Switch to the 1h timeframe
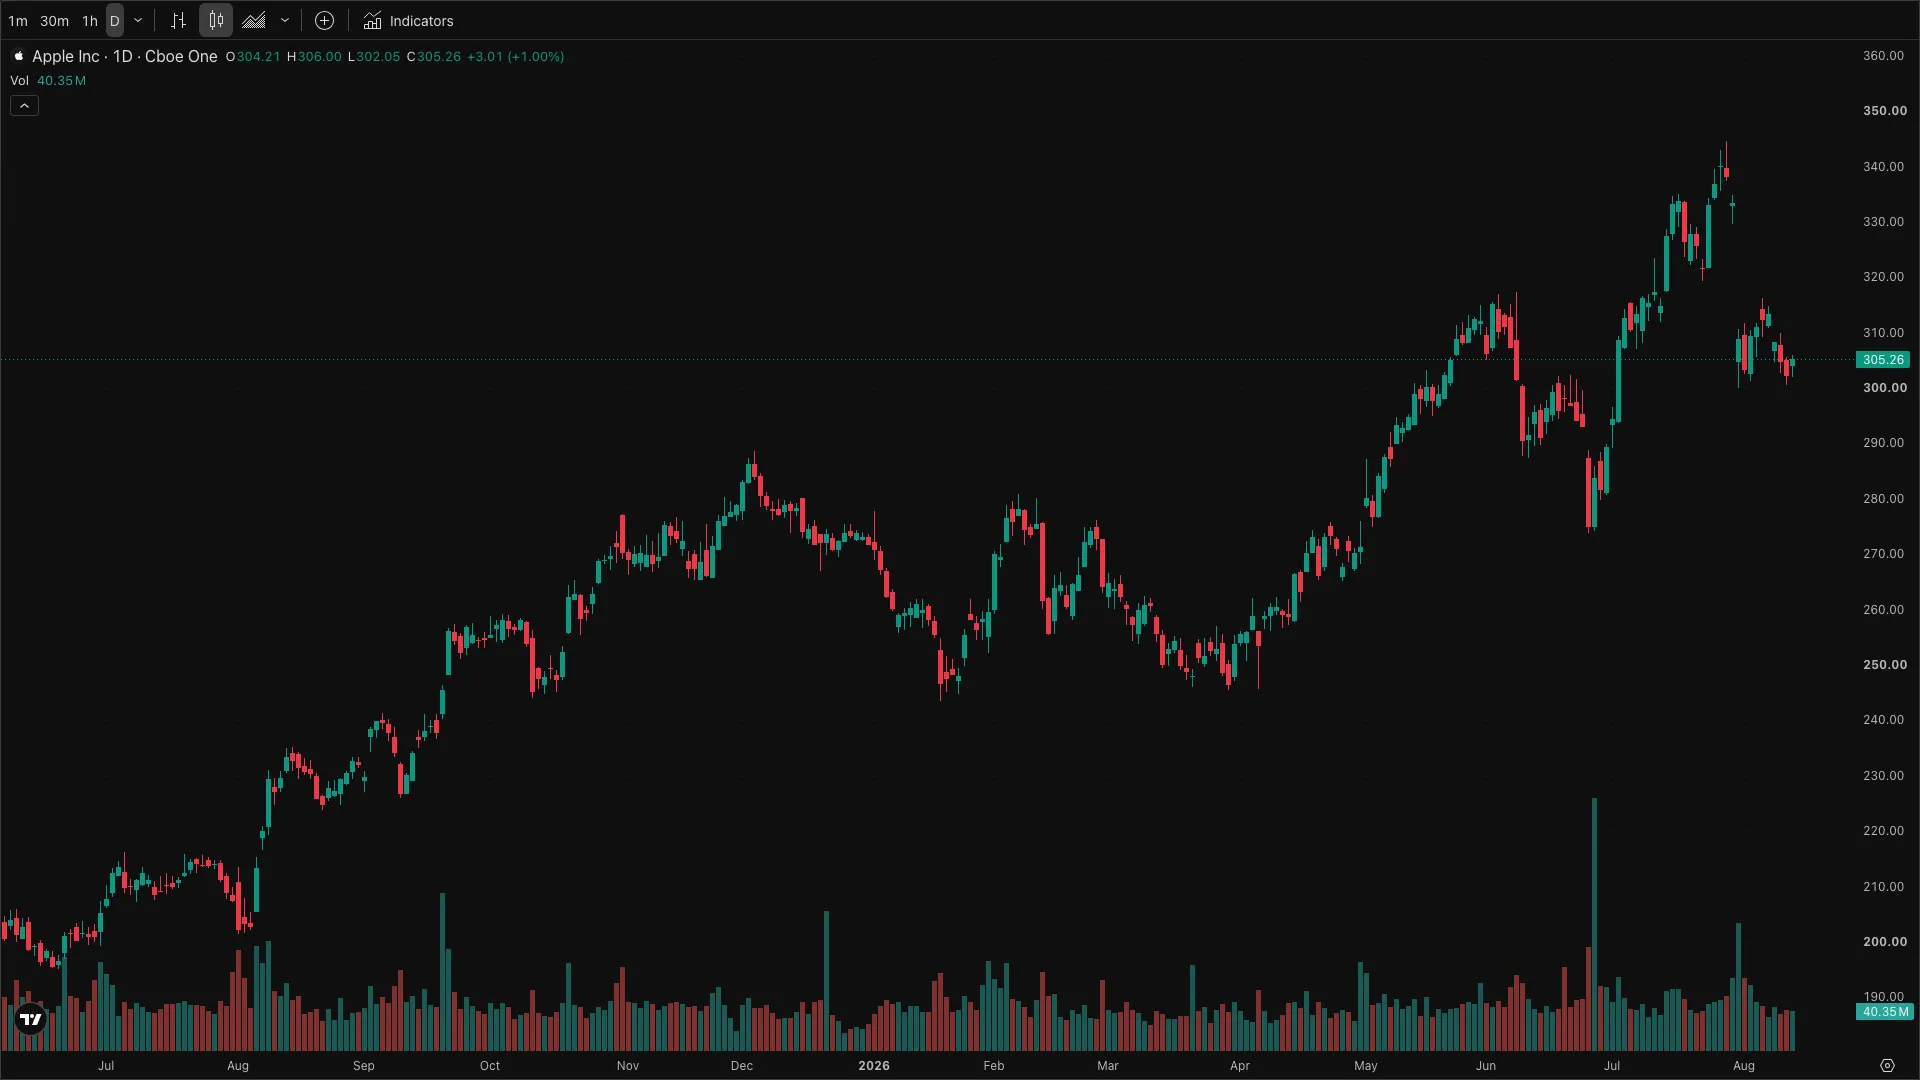Viewport: 1920px width, 1080px height. [x=90, y=21]
